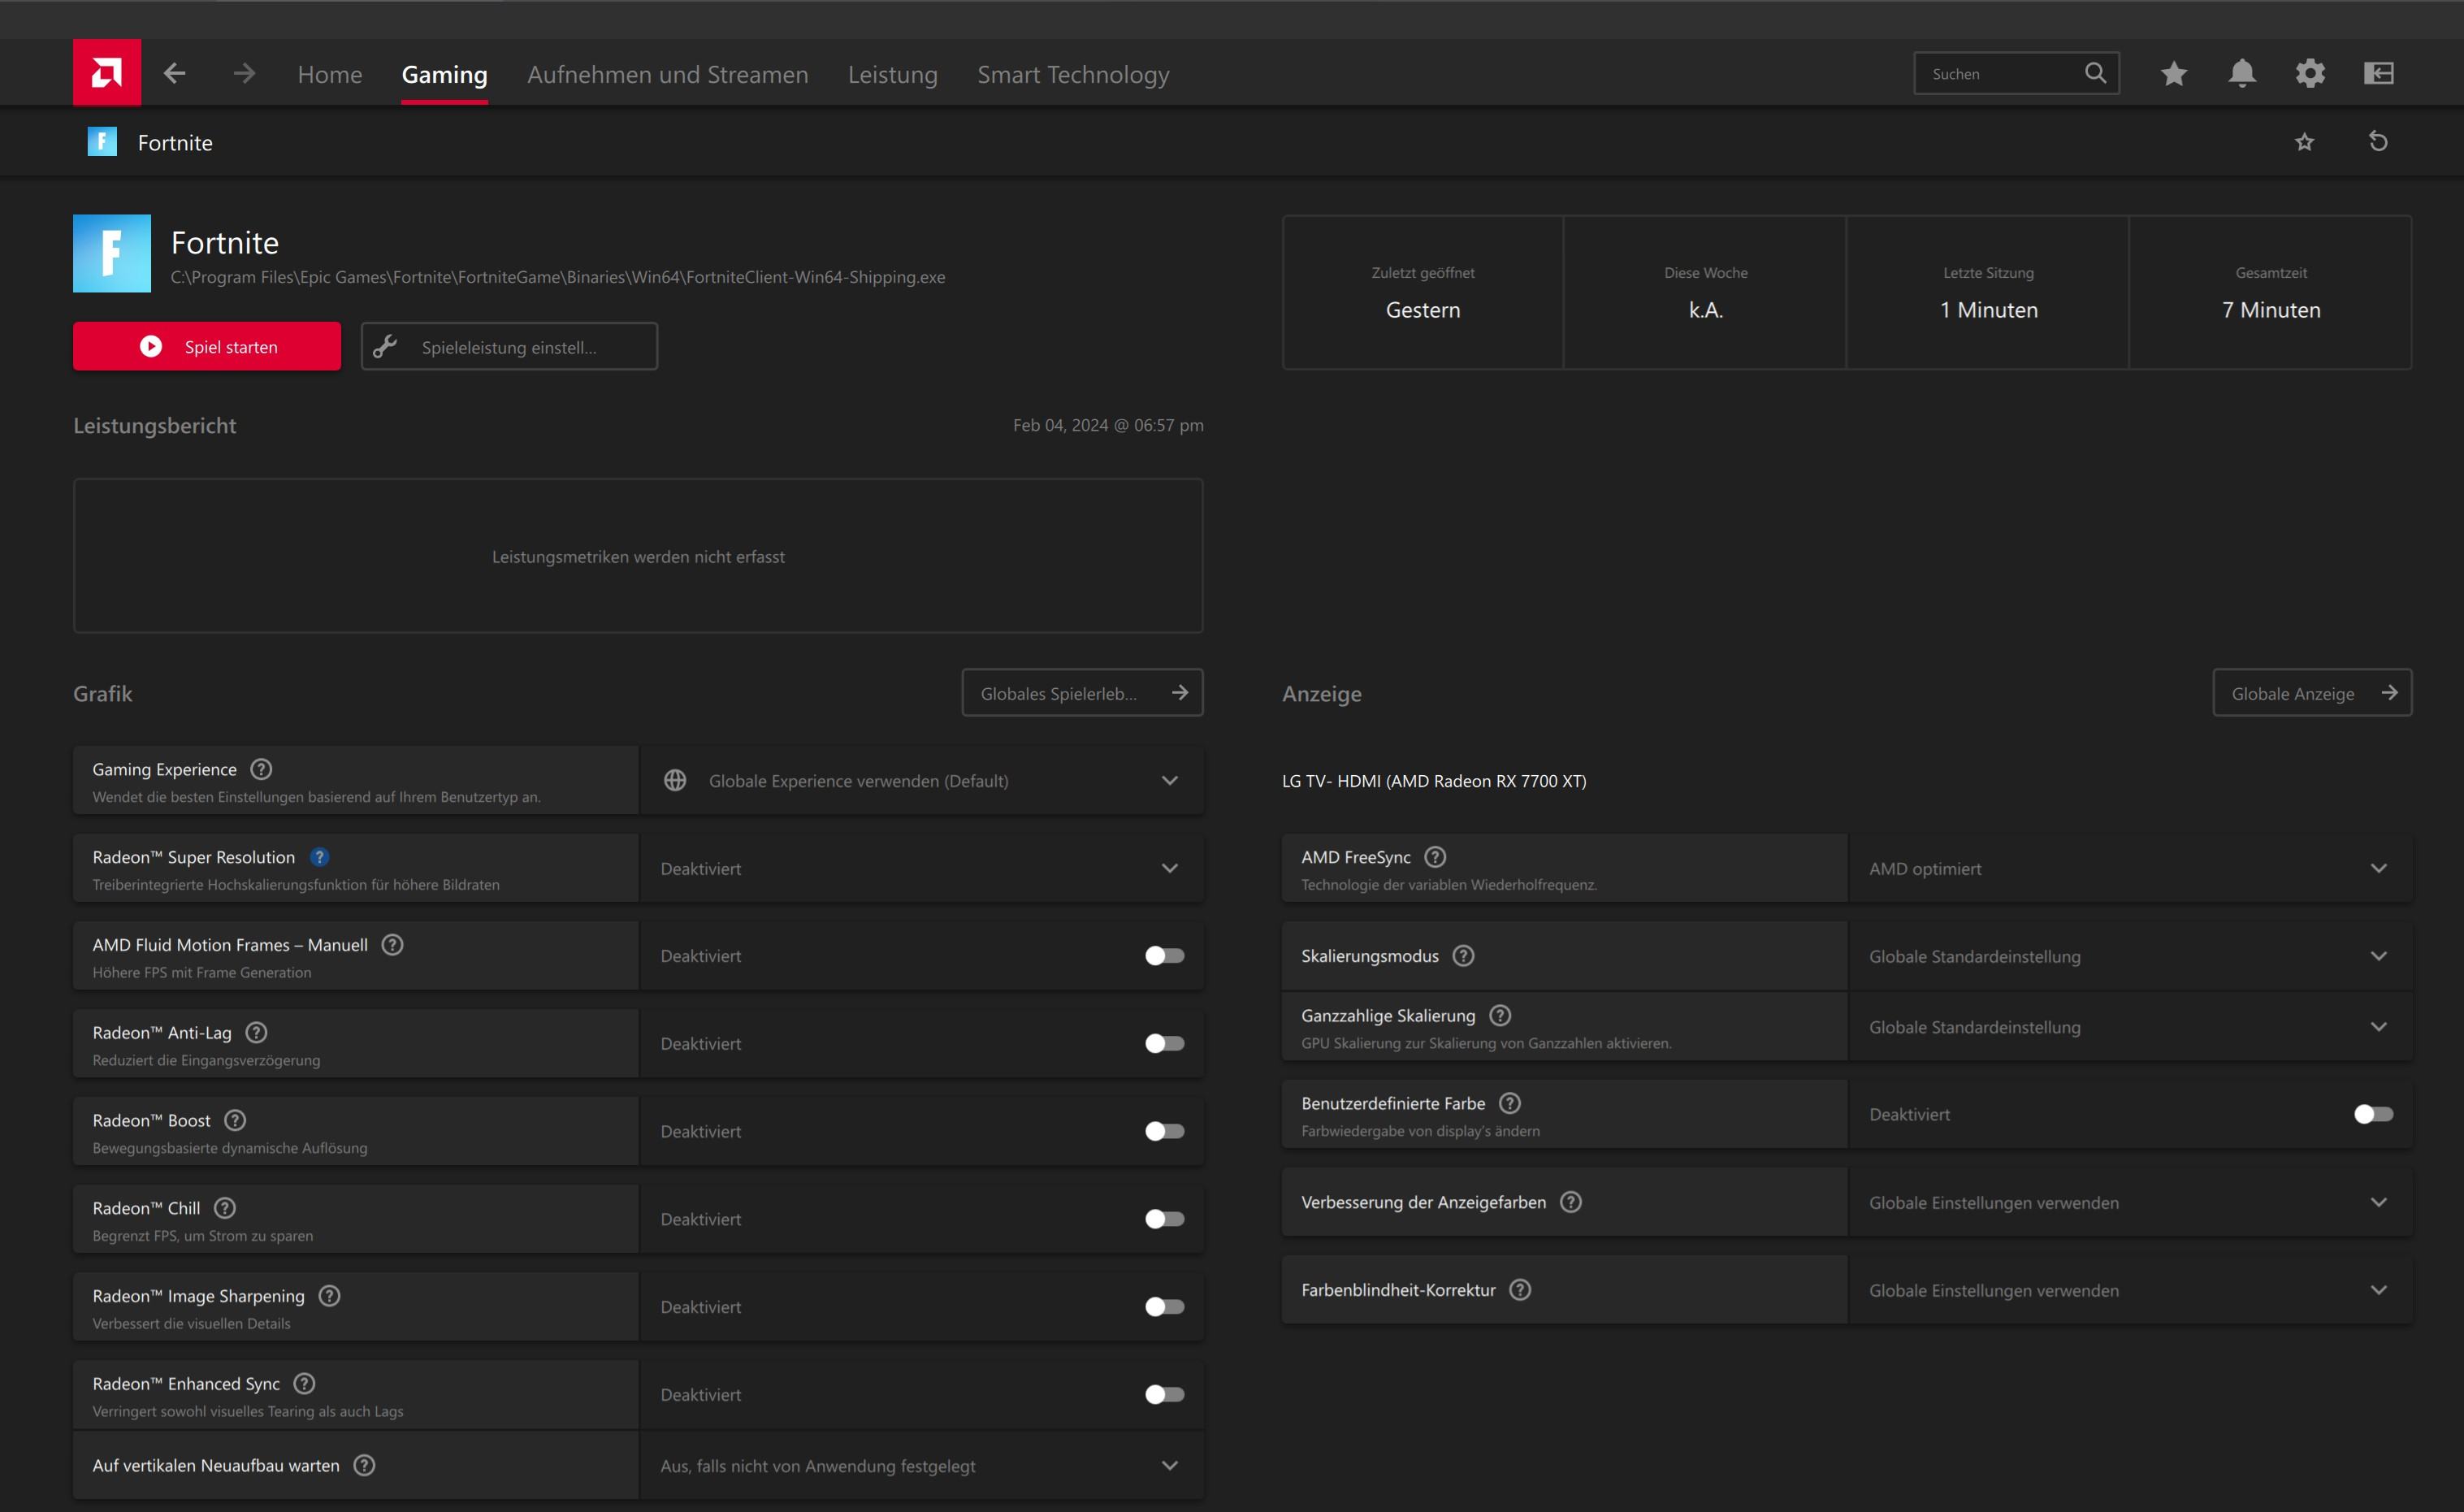This screenshot has height=1512, width=2464.
Task: Toggle sidebar panel icon in top bar
Action: point(2379,73)
